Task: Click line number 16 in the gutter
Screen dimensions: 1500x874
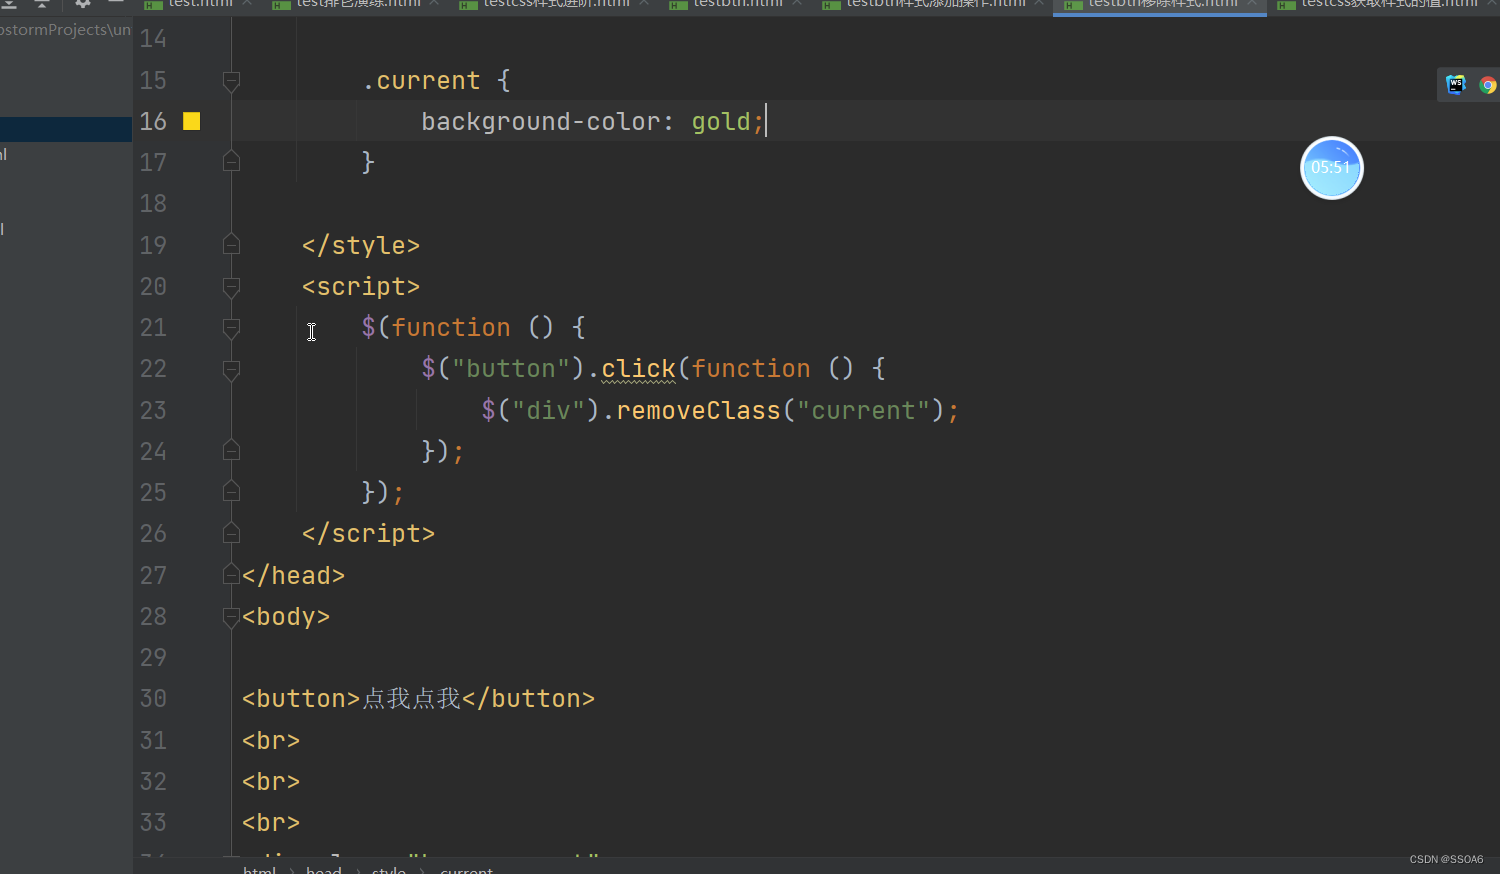Action: point(153,121)
